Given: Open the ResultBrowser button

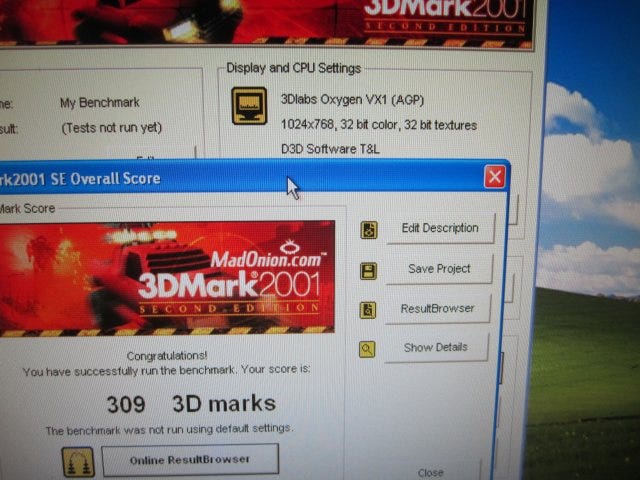Looking at the screenshot, I should tap(438, 309).
